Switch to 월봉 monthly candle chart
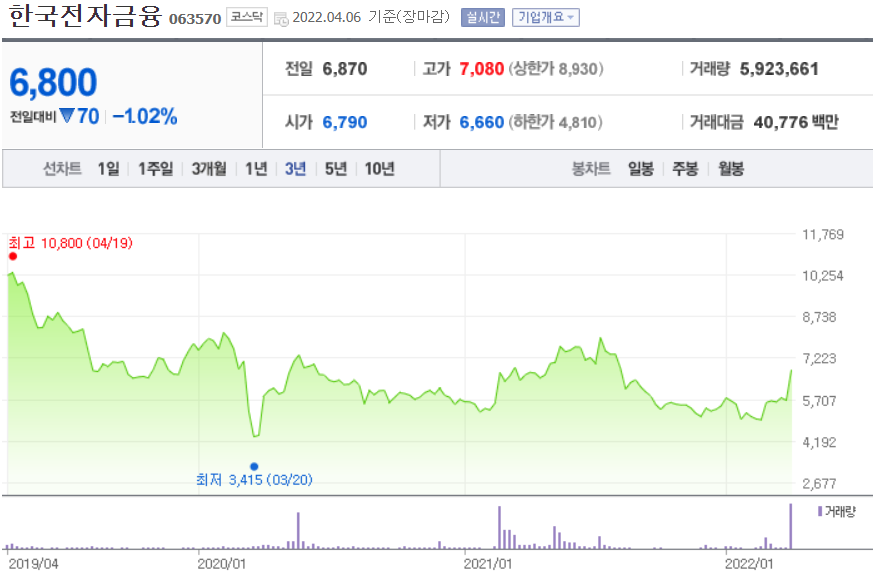Screen dimensions: 873x583 coord(731,168)
